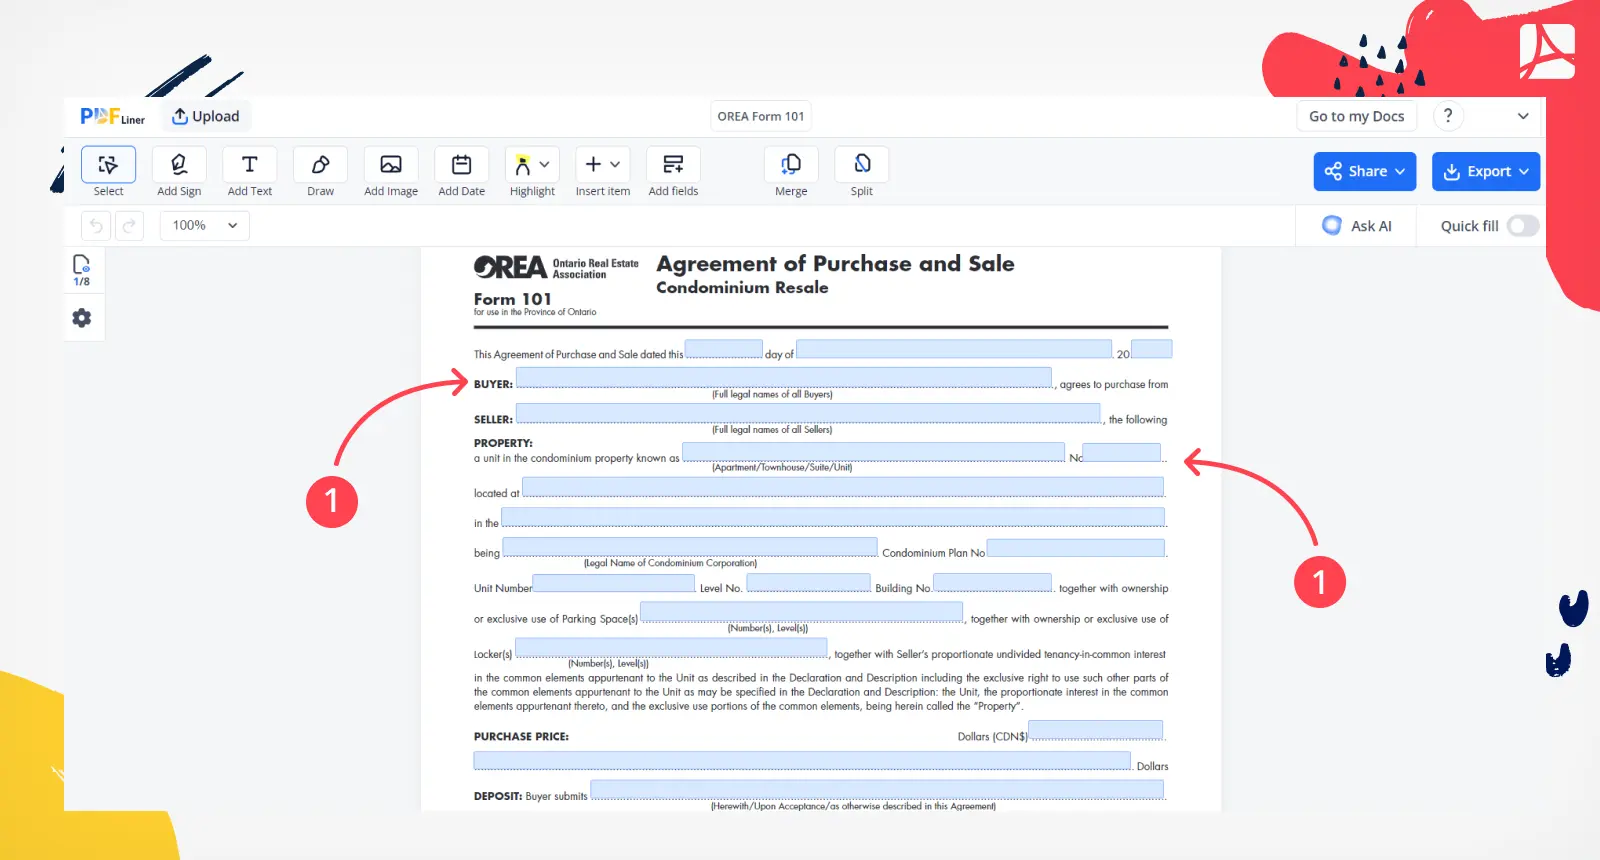The image size is (1600, 860).
Task: Click the 'in the' municipality field
Action: (833, 517)
